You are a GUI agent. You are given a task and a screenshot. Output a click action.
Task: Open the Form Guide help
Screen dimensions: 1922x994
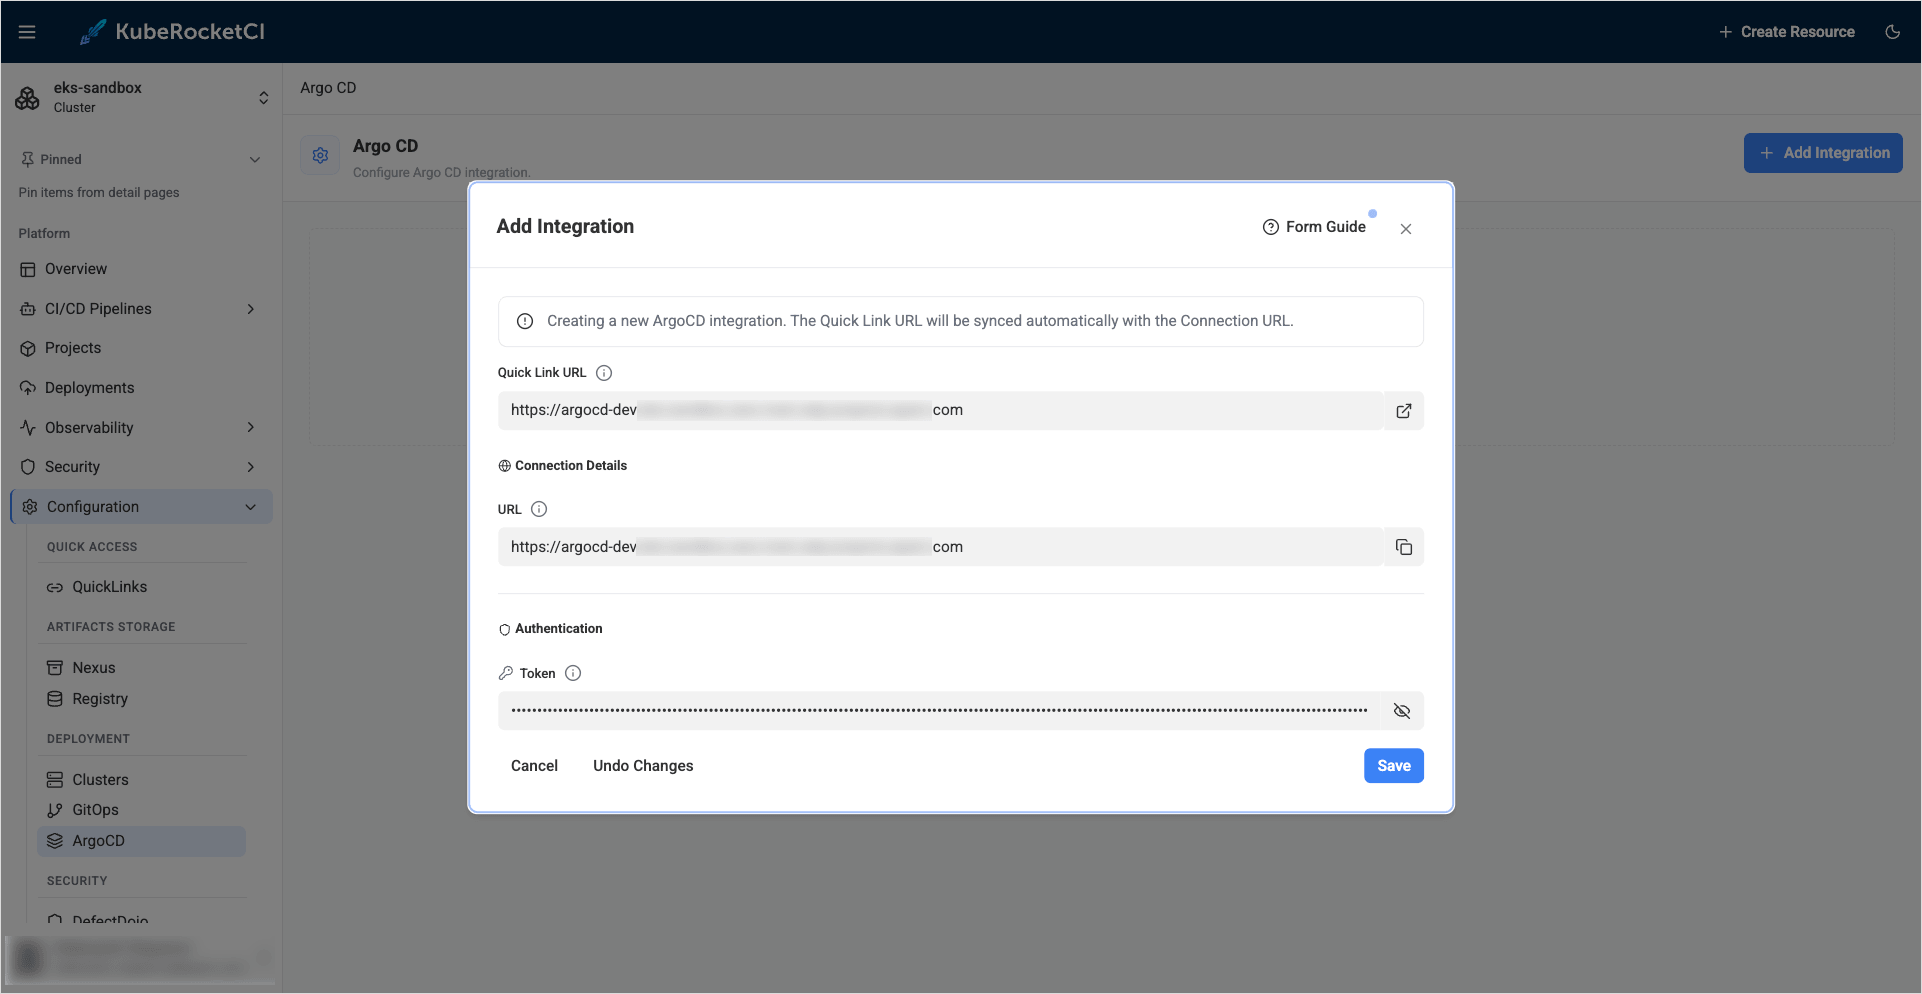pos(1314,227)
